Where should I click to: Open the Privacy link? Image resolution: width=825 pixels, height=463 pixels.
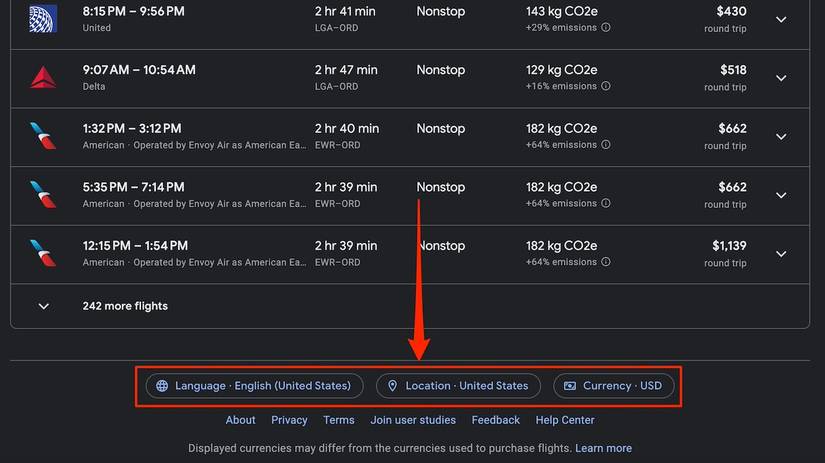[x=289, y=420]
